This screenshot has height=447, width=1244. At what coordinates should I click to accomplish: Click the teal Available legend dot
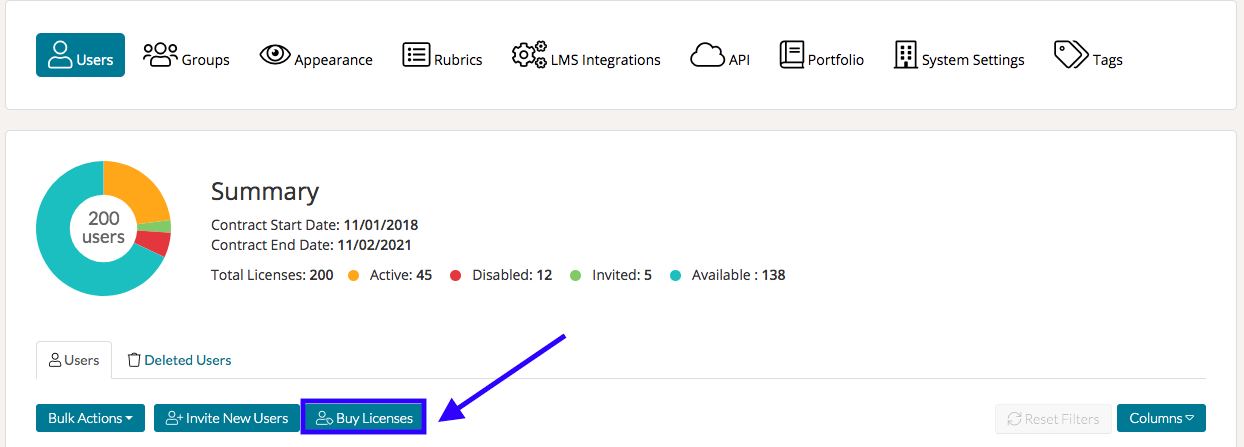pyautogui.click(x=675, y=275)
